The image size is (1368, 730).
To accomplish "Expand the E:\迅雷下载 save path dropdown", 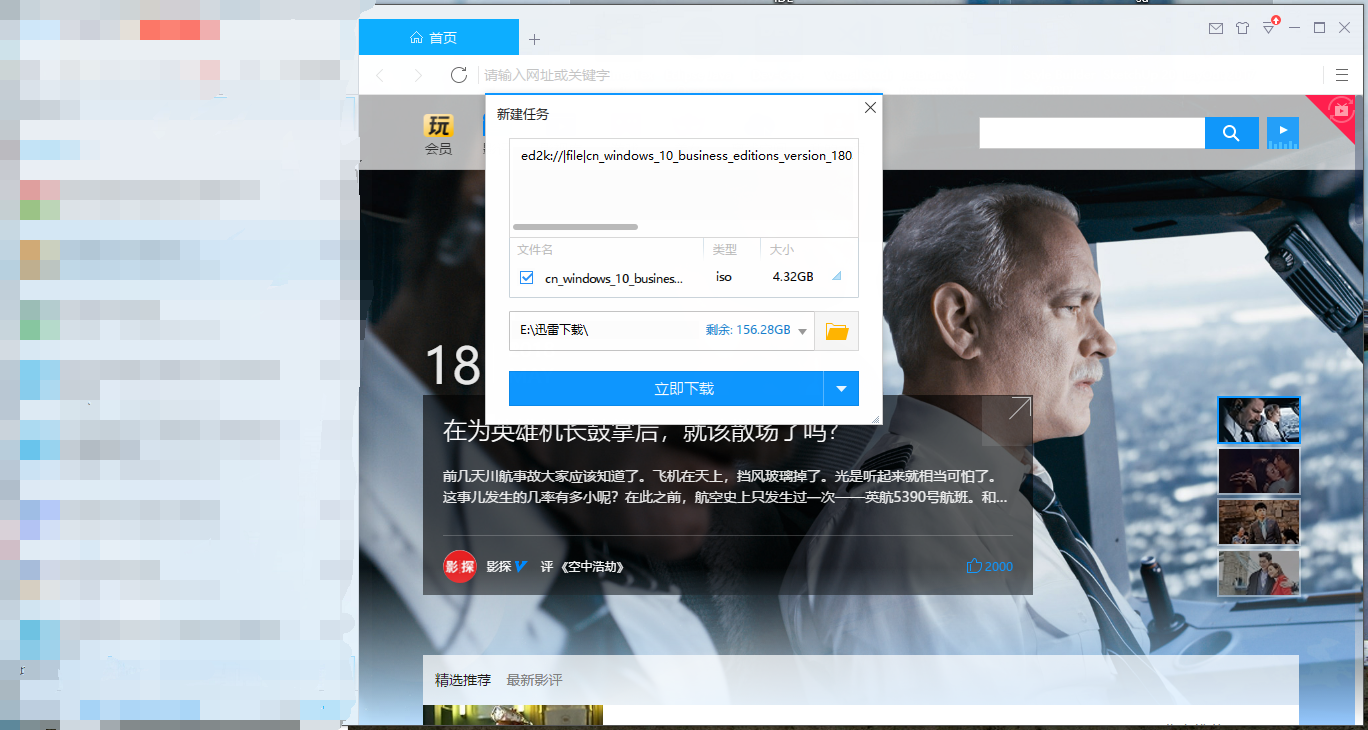I will click(x=802, y=332).
